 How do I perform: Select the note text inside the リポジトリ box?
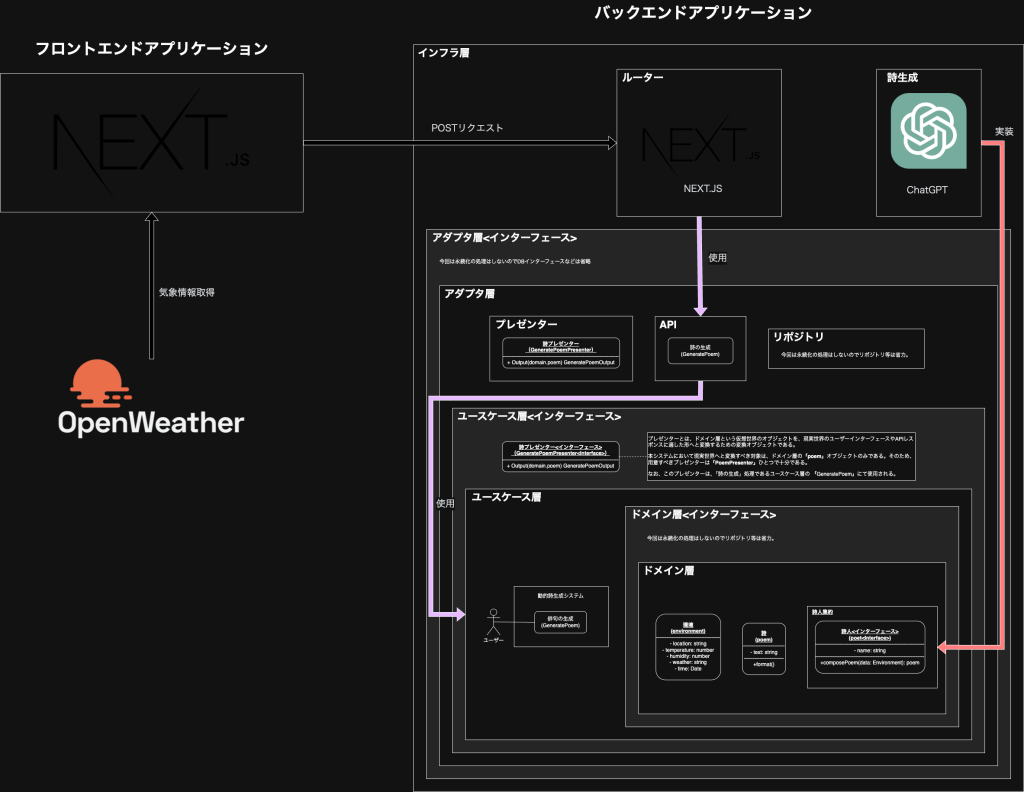pos(845,355)
